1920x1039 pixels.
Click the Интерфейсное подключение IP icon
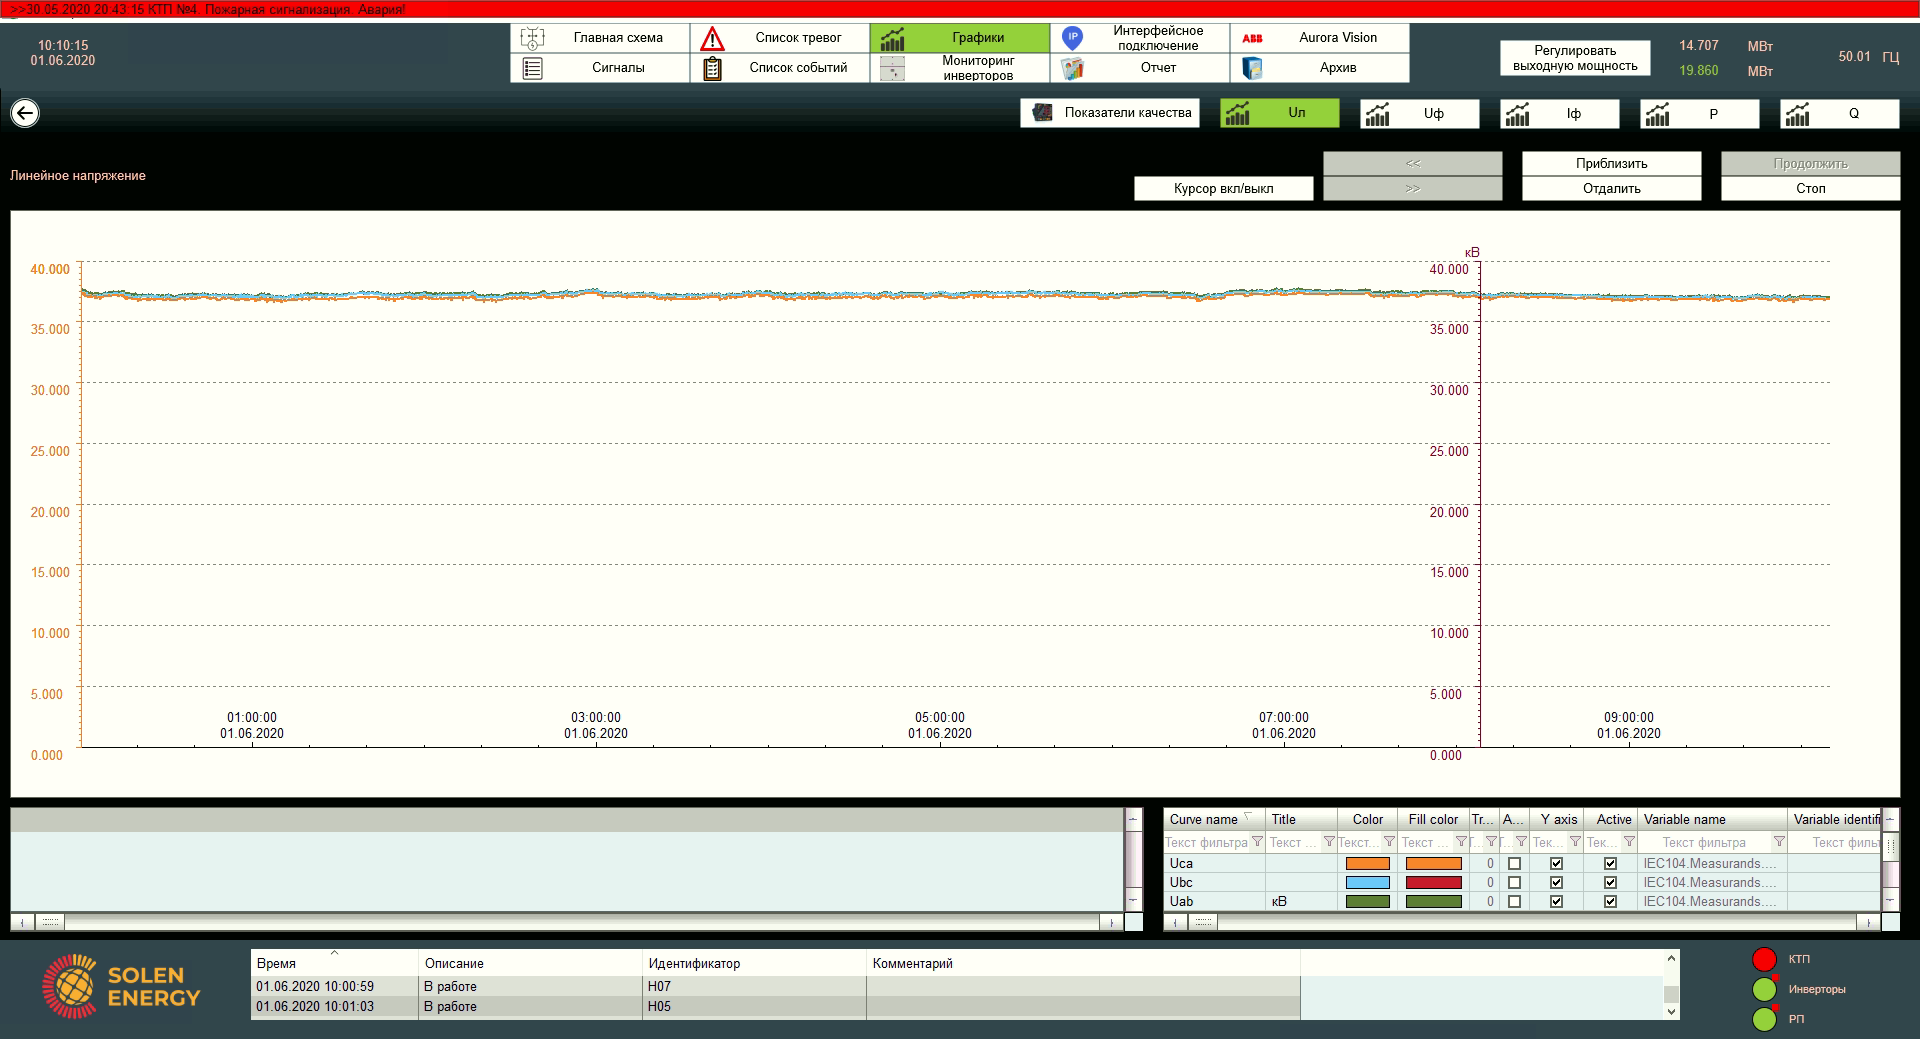pos(1072,38)
